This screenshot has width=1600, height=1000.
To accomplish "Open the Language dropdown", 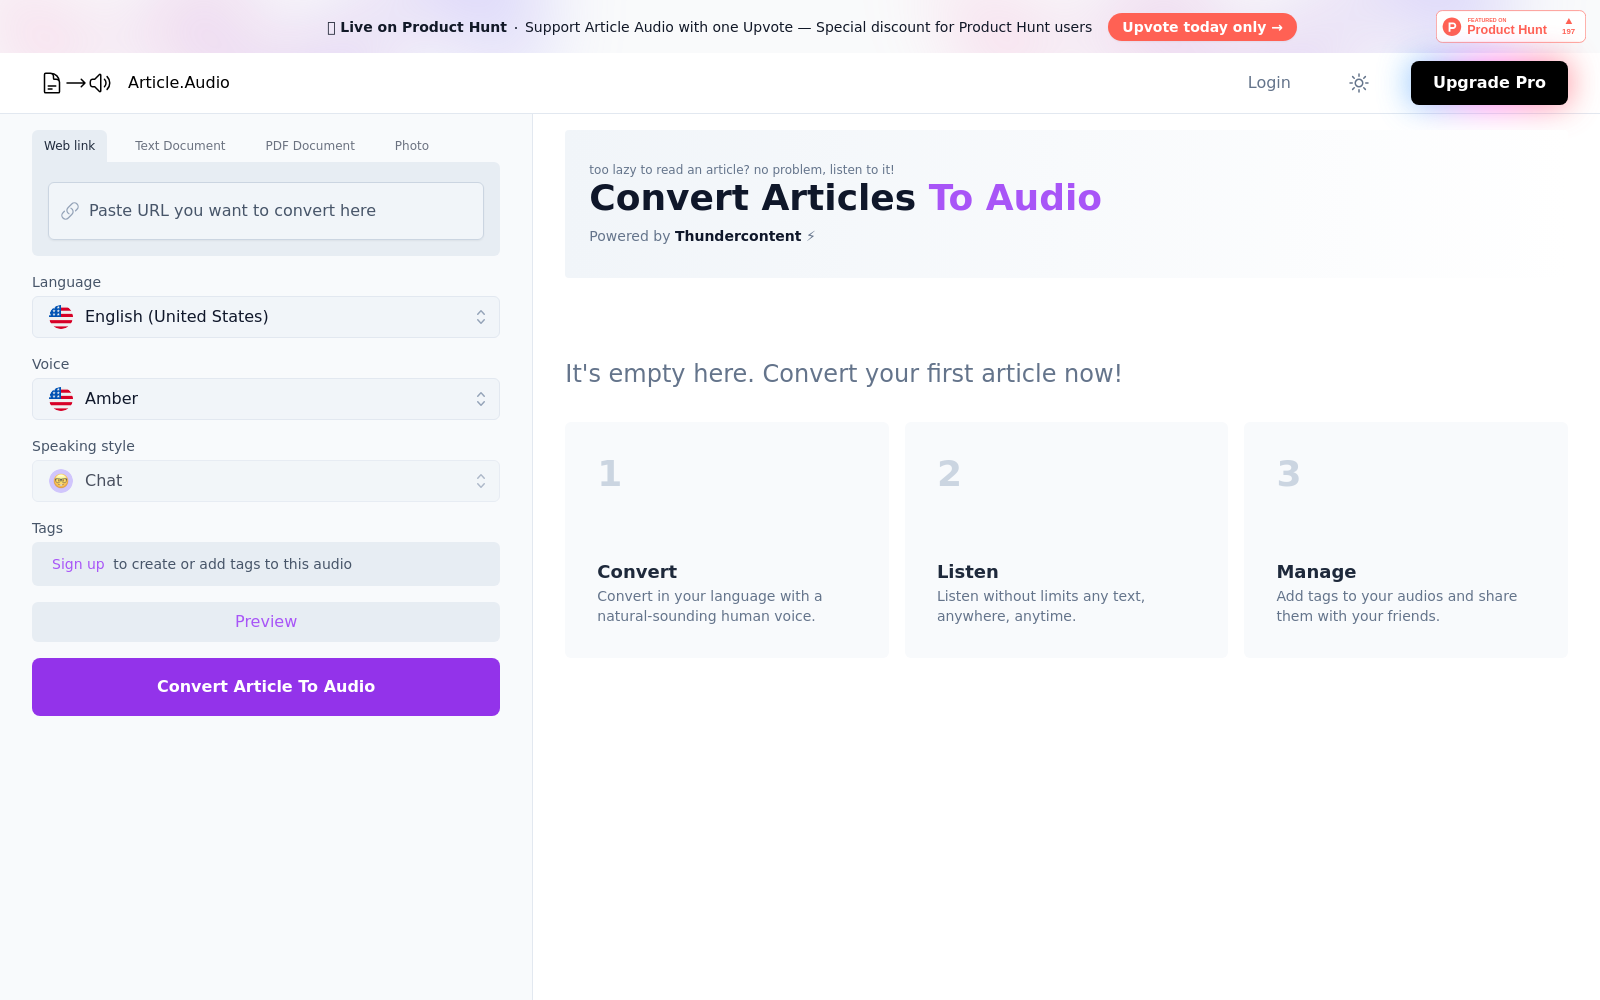I will pos(266,317).
